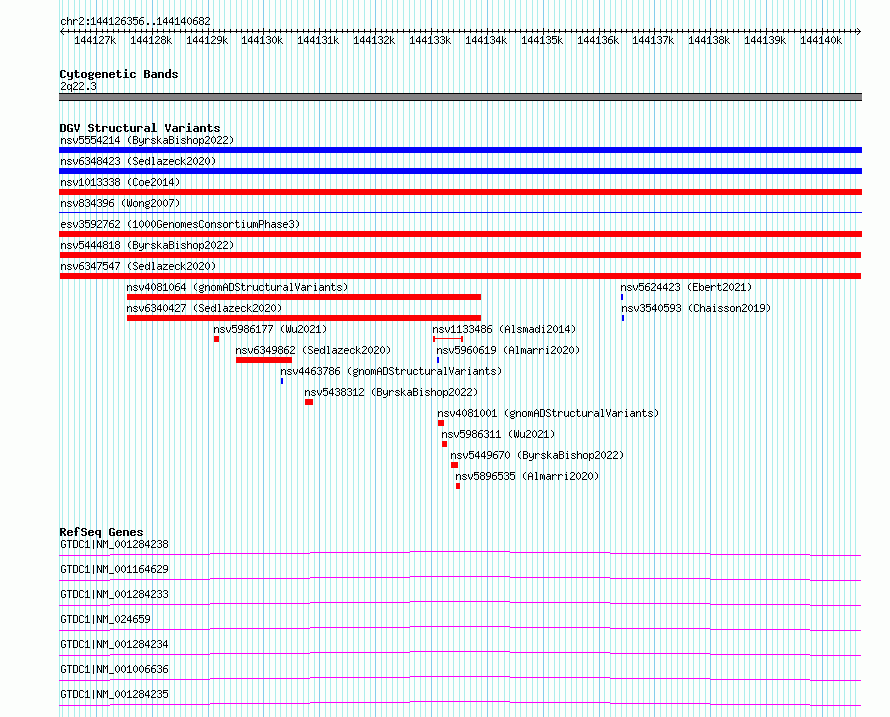Open GTDC1|NM_001284238 transcript label

[x=114, y=544]
